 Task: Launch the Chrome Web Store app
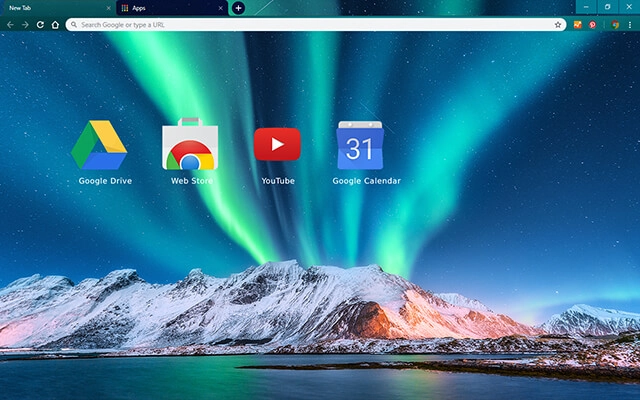[x=190, y=144]
